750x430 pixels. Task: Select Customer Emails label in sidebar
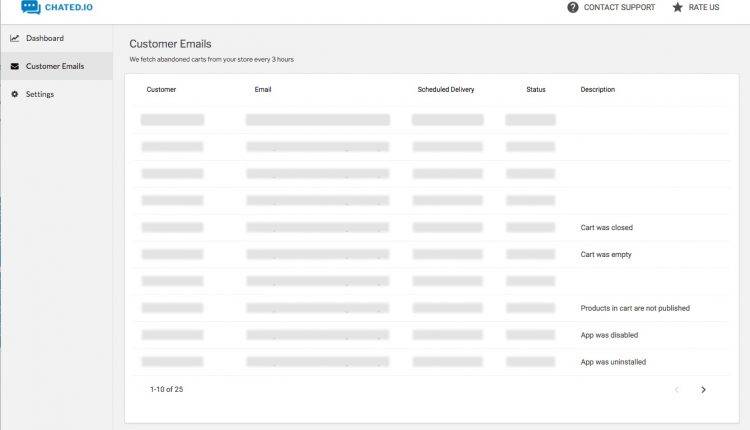pos(55,66)
